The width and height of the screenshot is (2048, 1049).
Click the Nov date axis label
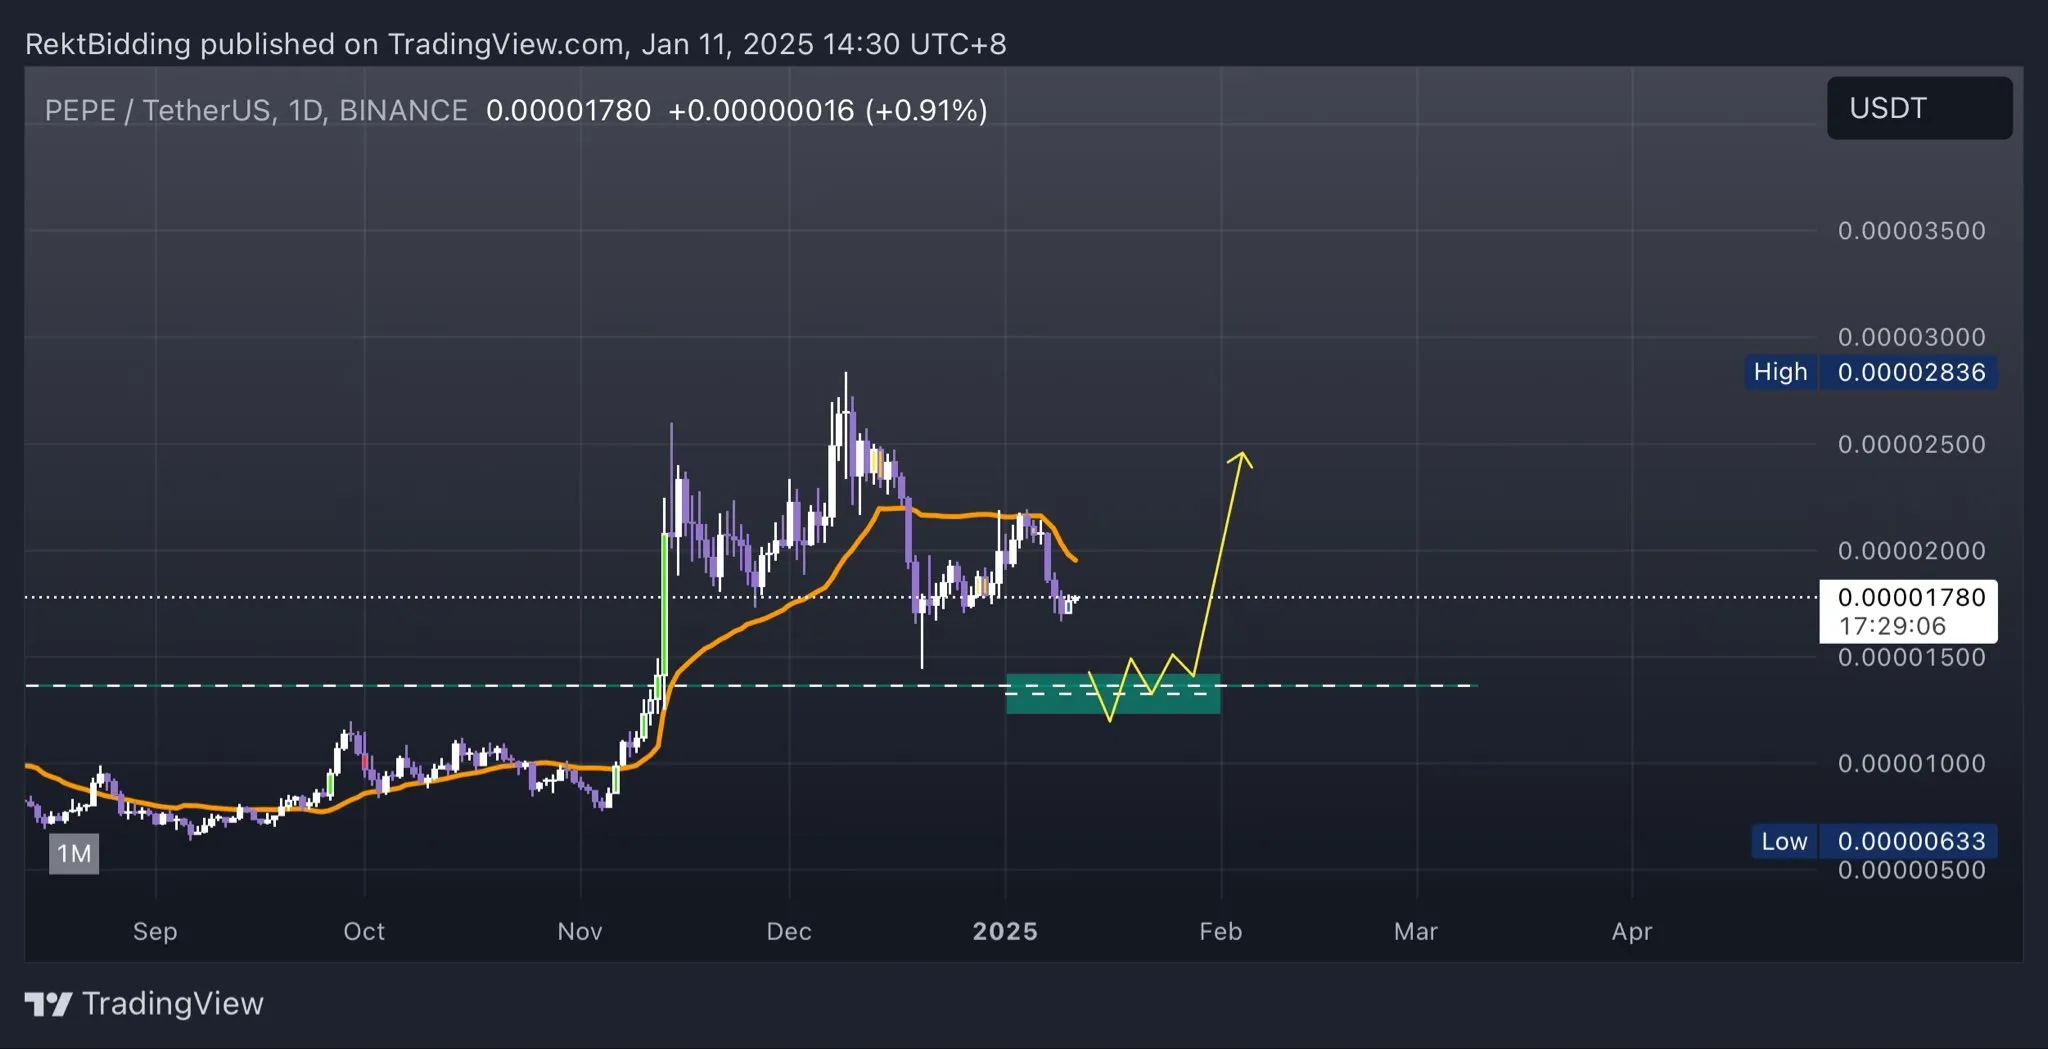pyautogui.click(x=580, y=931)
